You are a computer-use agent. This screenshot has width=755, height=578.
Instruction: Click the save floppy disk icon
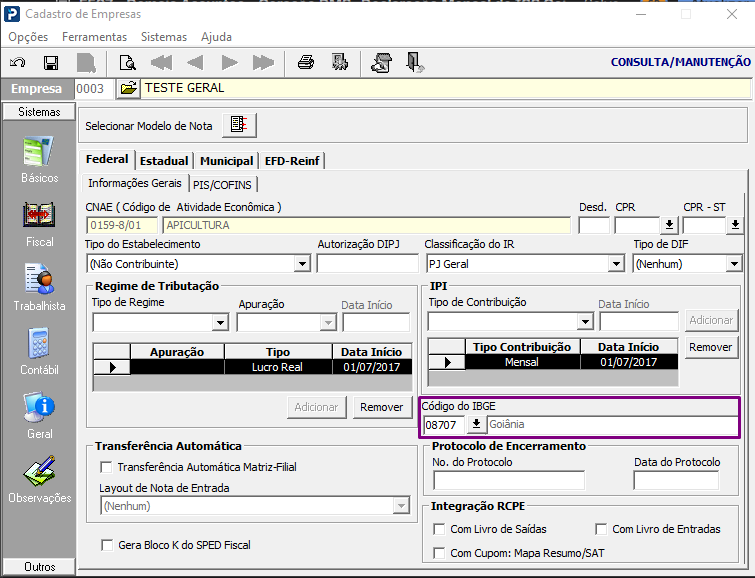coord(51,63)
